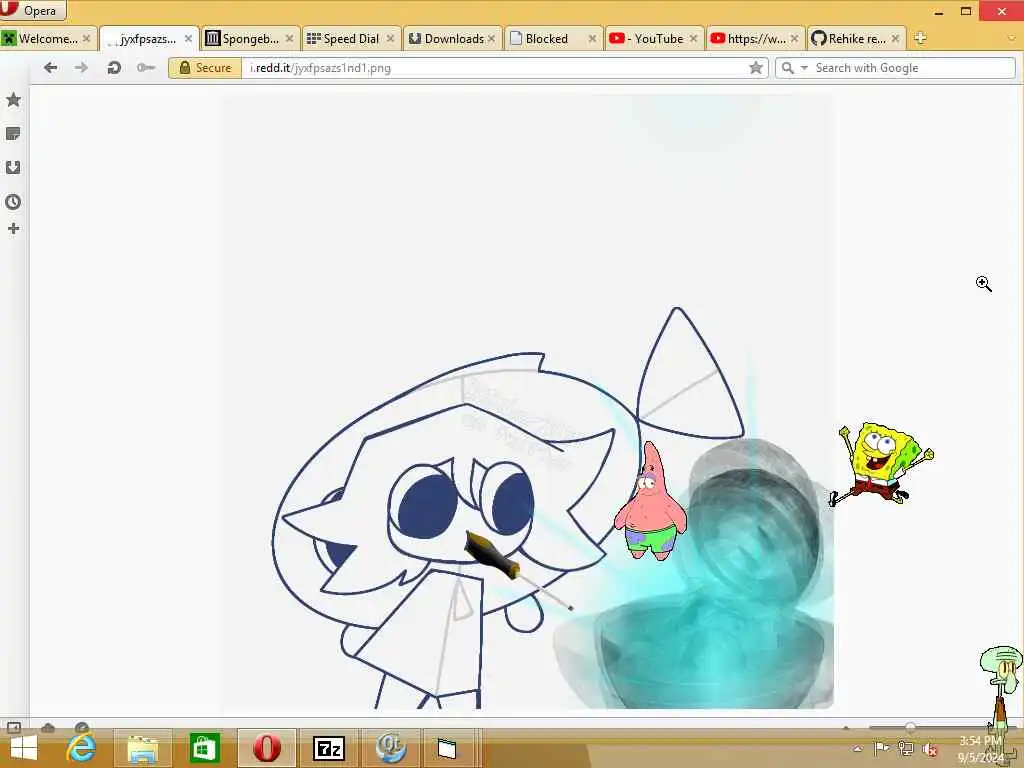Image resolution: width=1024 pixels, height=768 pixels.
Task: Switch to the '- YouTube' tab
Action: point(655,39)
